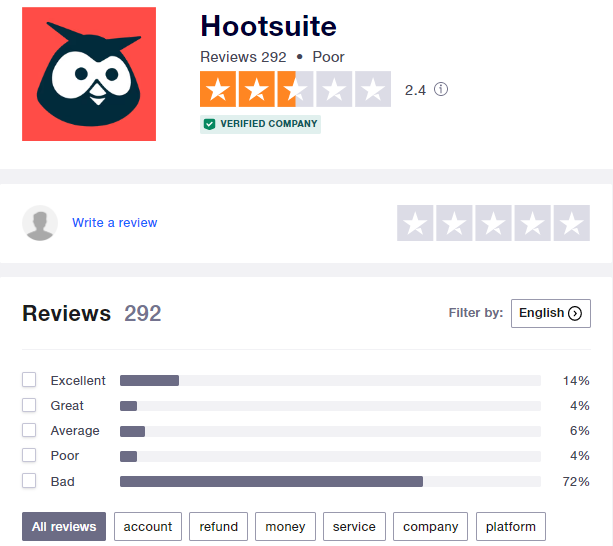Screen dimensions: 613x546
Task: Click the Bad 72% rating bar
Action: point(330,482)
